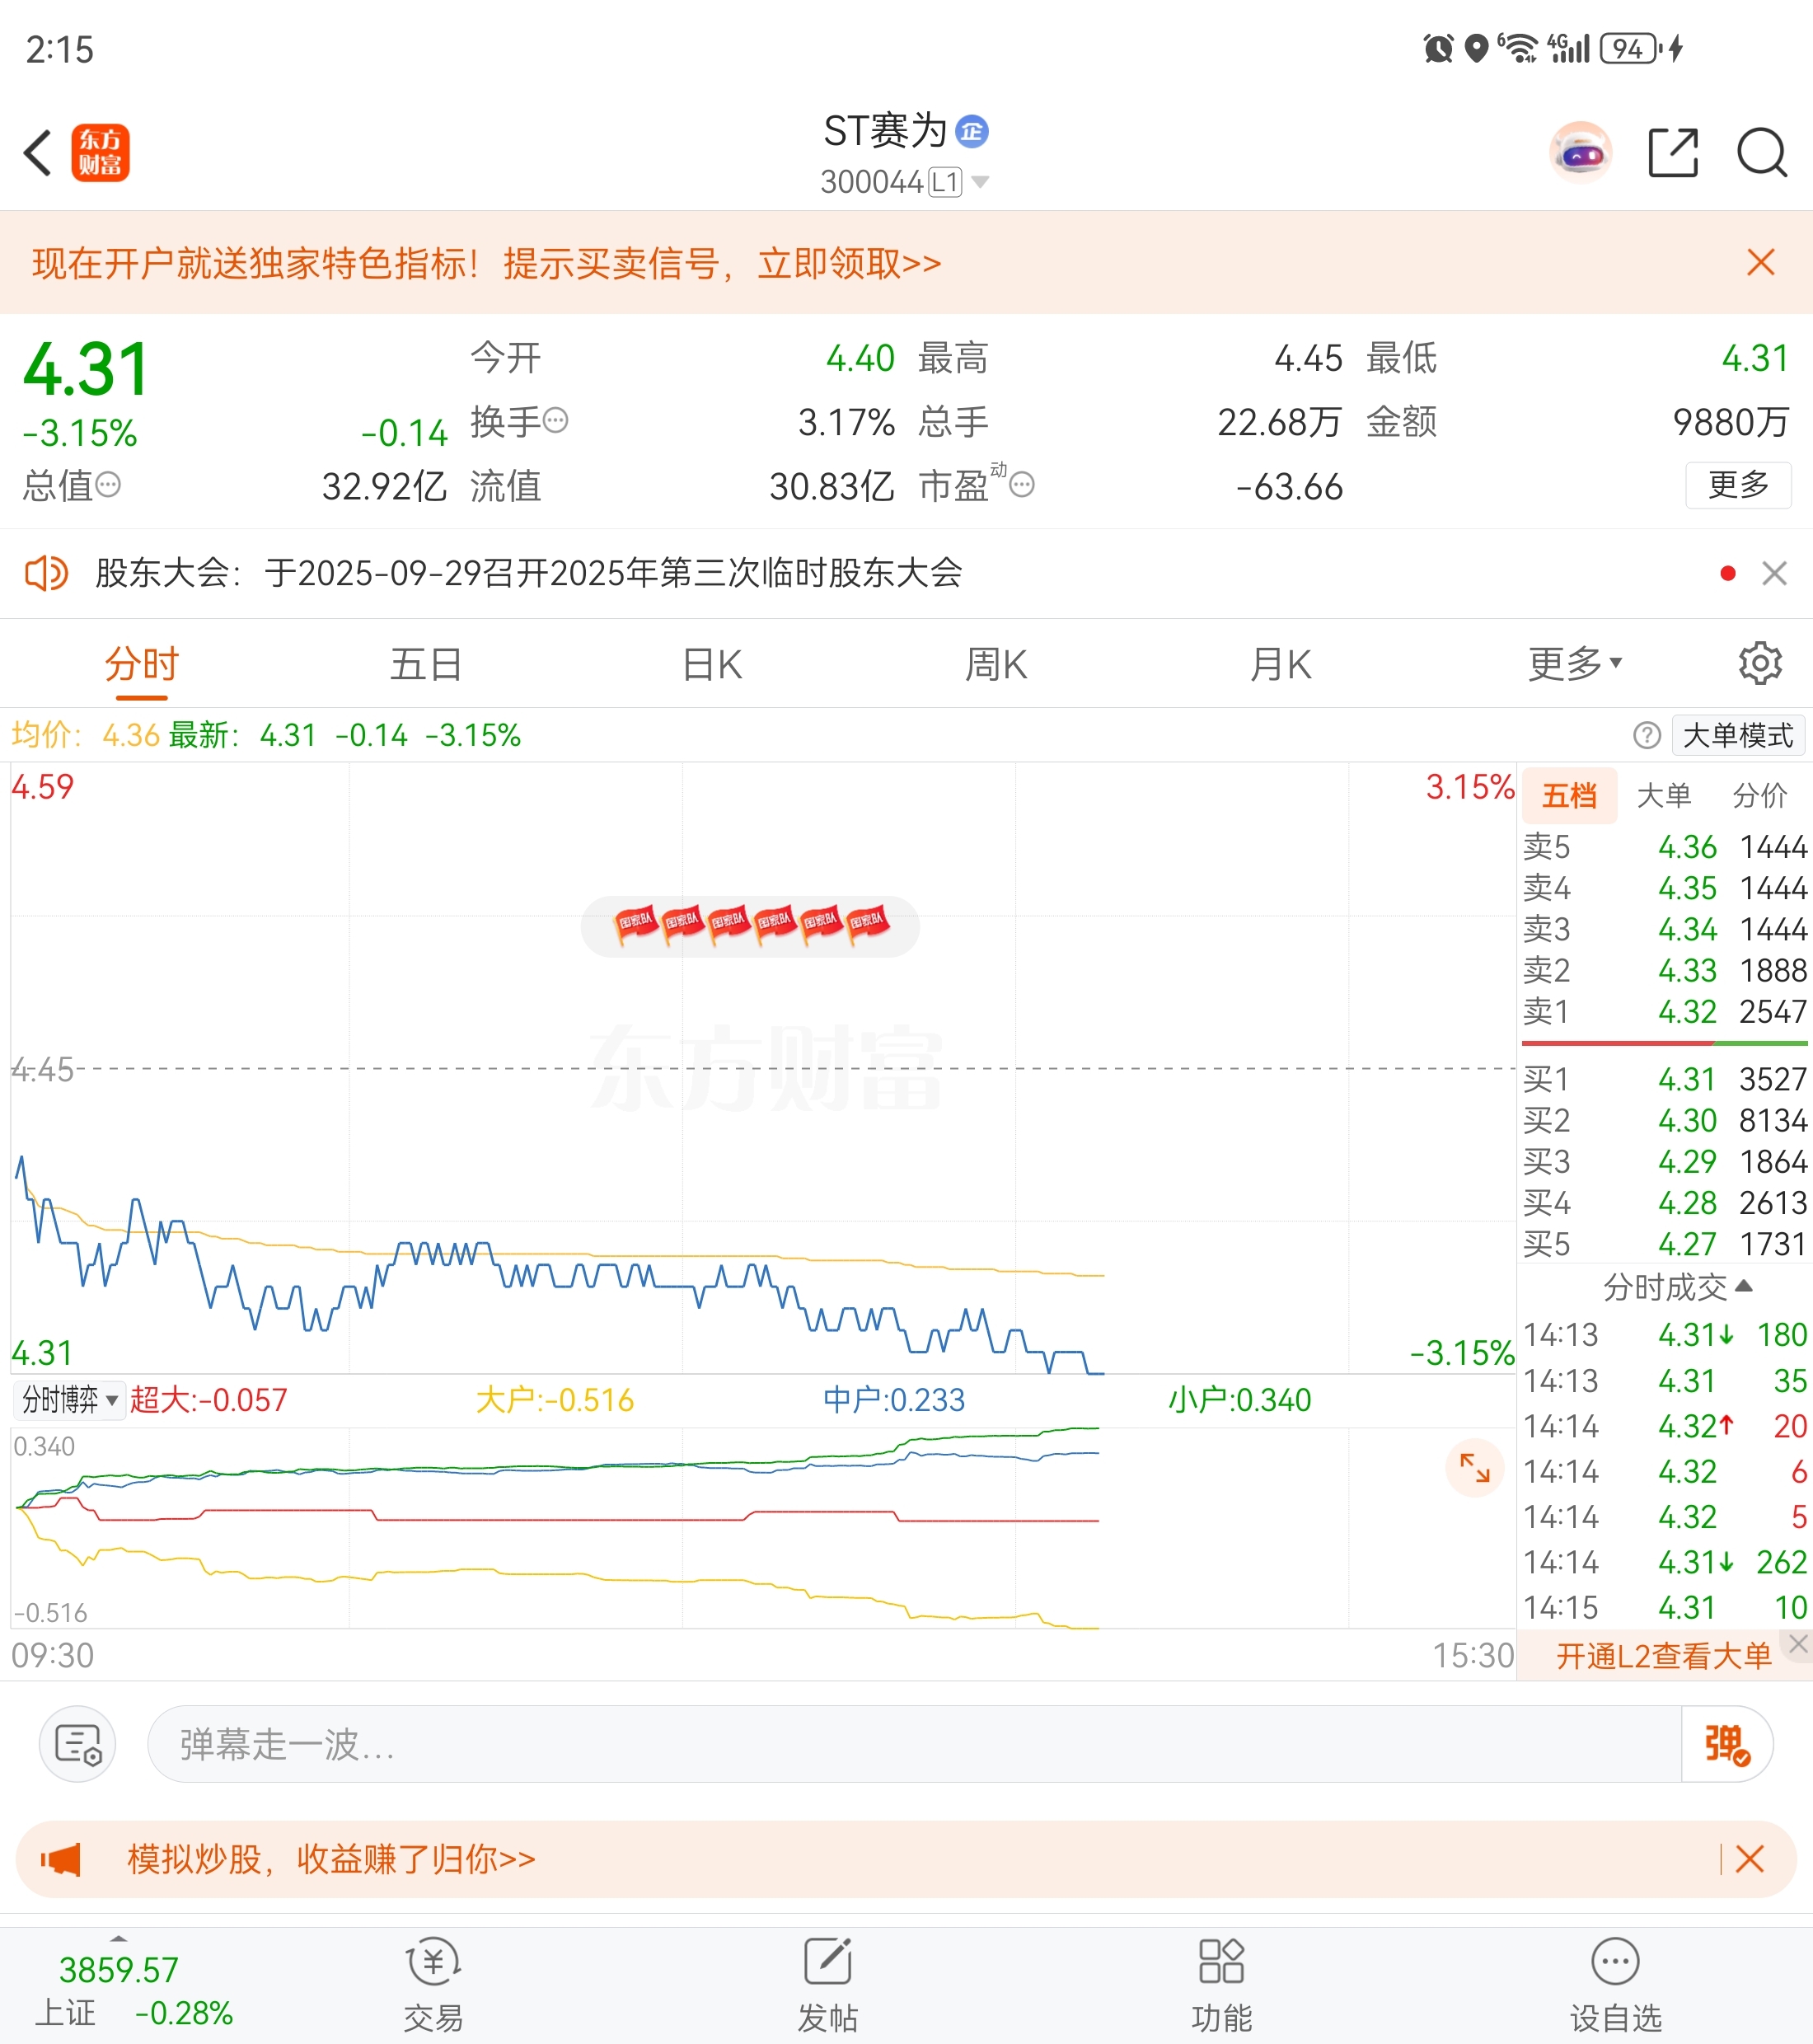Screen dimensions: 1813x2044
Task: Show 更多 quote details
Action: click(x=1738, y=485)
